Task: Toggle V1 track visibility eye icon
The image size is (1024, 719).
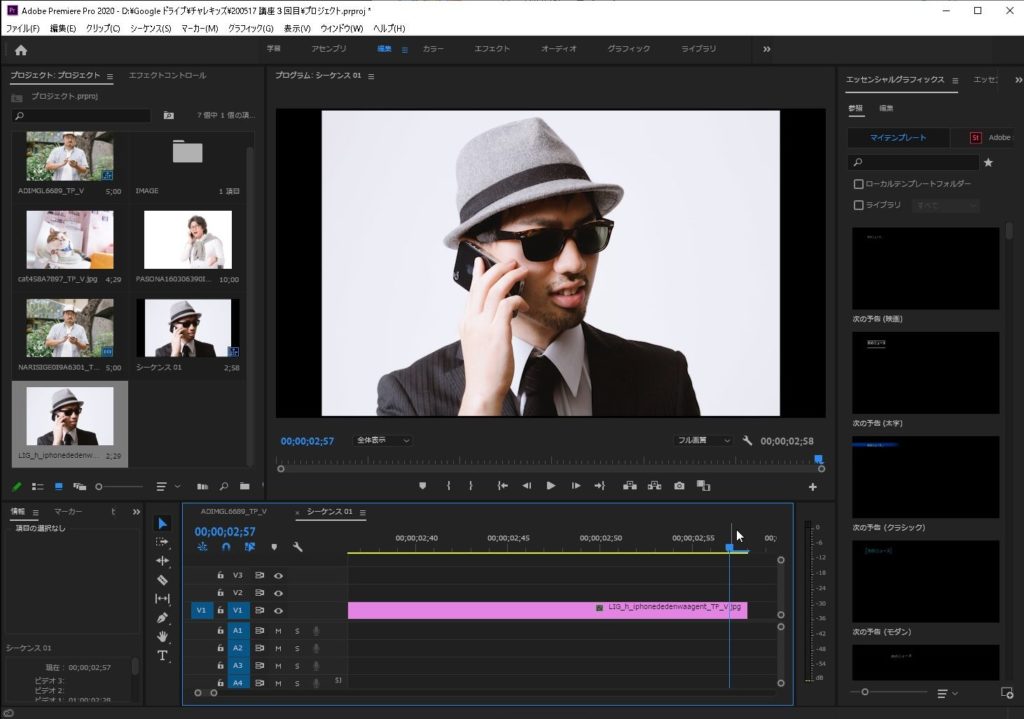Action: 278,610
